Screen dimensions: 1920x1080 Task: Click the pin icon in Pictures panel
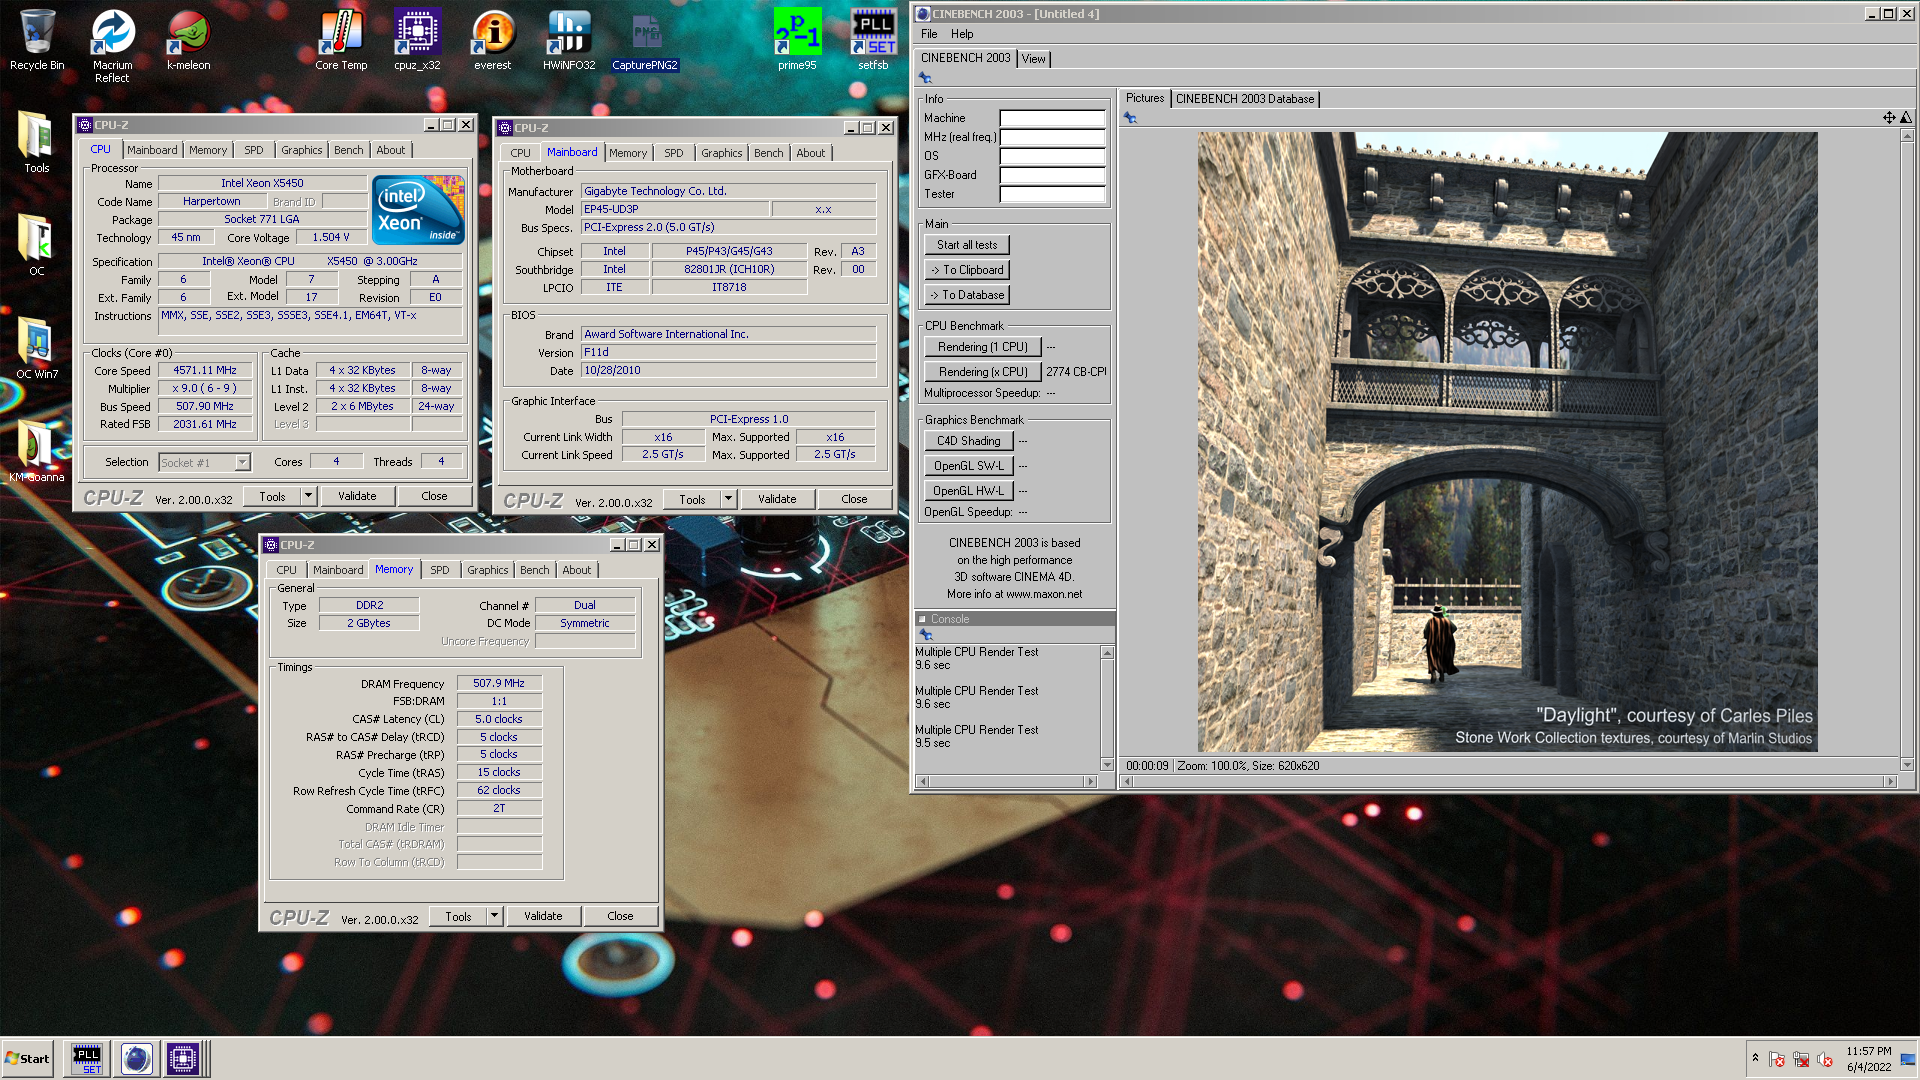point(1130,118)
